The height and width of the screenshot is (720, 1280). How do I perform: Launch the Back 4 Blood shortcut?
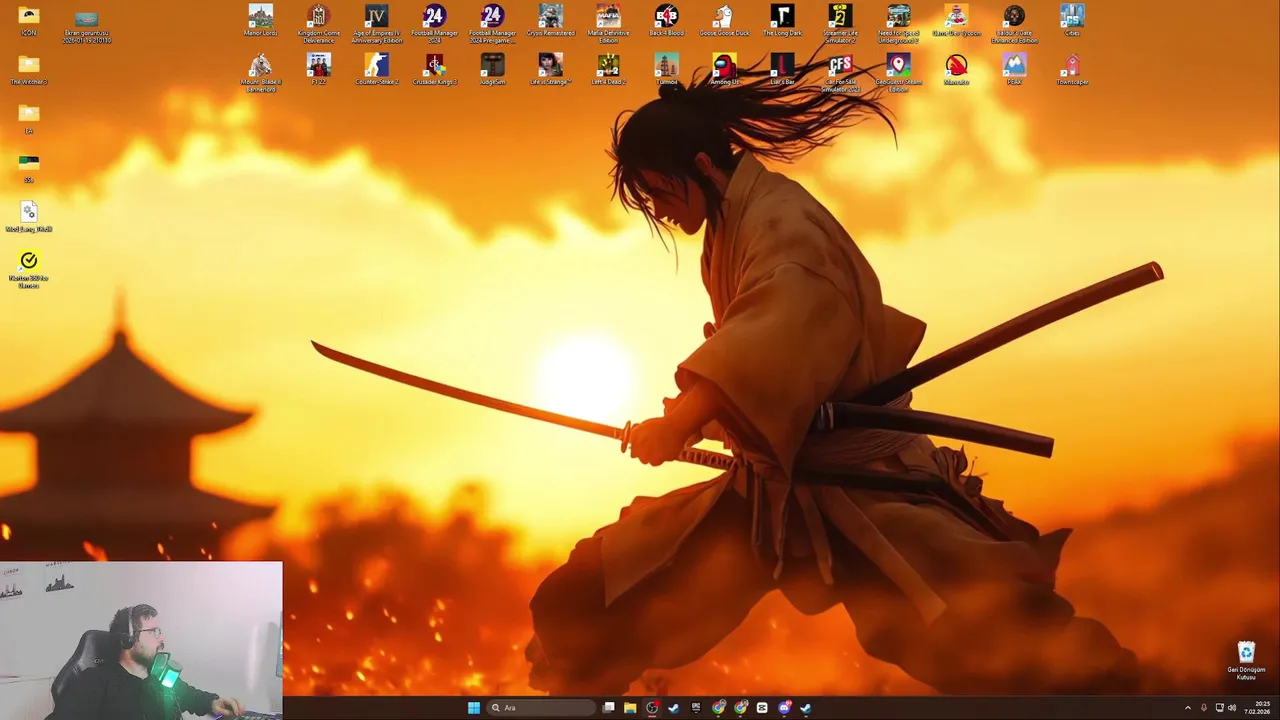pyautogui.click(x=666, y=22)
